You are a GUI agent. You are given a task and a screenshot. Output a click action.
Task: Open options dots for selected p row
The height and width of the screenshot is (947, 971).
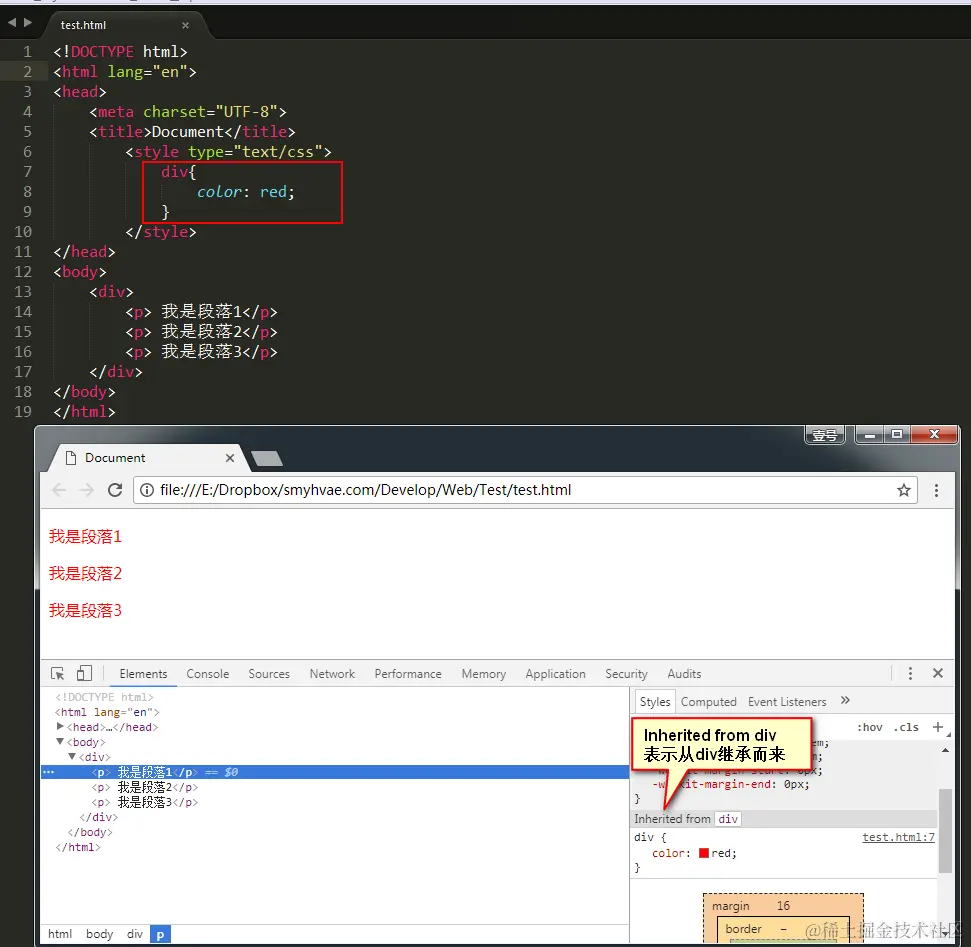pyautogui.click(x=48, y=772)
